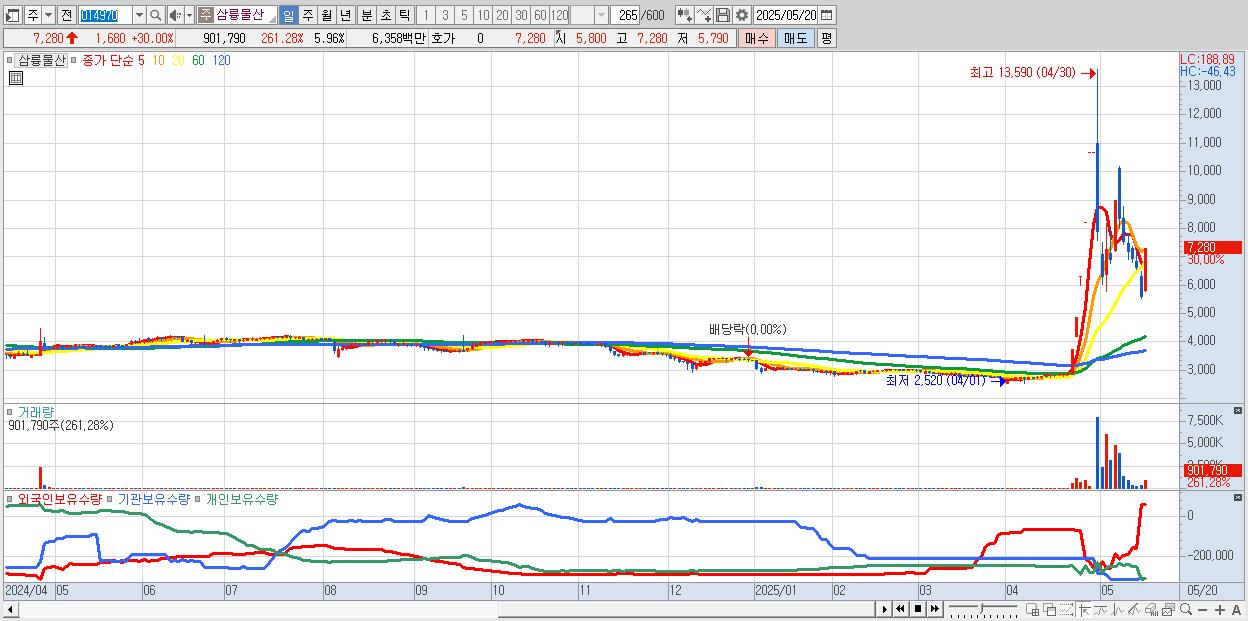Click the candlestick chart type icon in top toolbar
Viewport: 1248px width, 621px height.
684,15
